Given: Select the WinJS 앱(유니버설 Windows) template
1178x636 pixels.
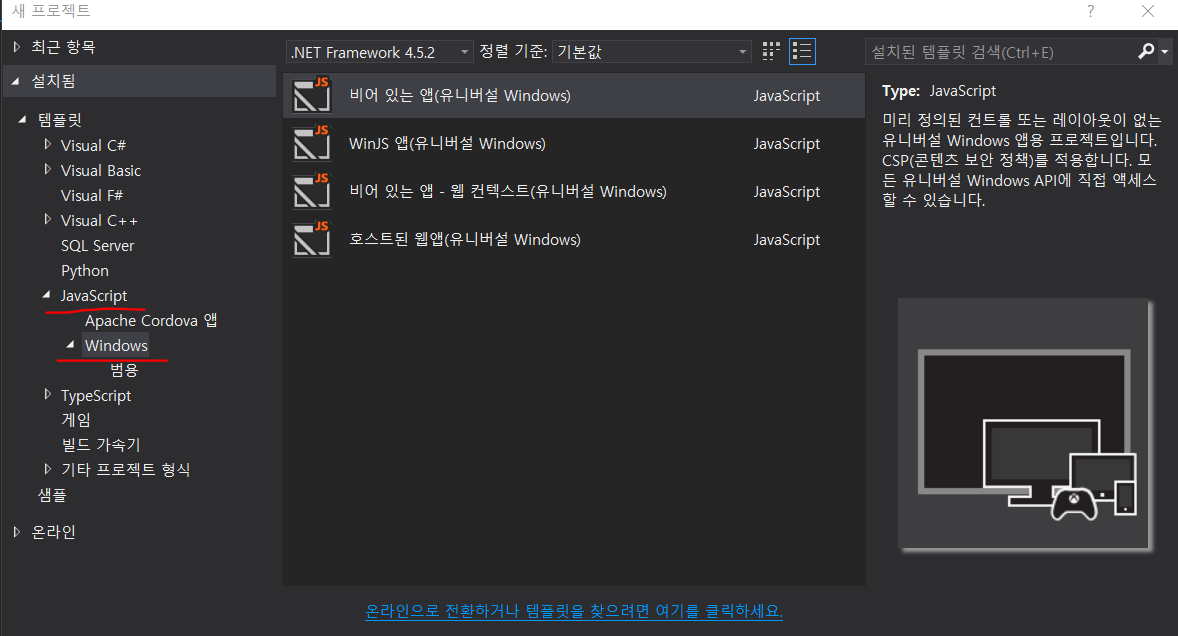Looking at the screenshot, I should pyautogui.click(x=500, y=143).
